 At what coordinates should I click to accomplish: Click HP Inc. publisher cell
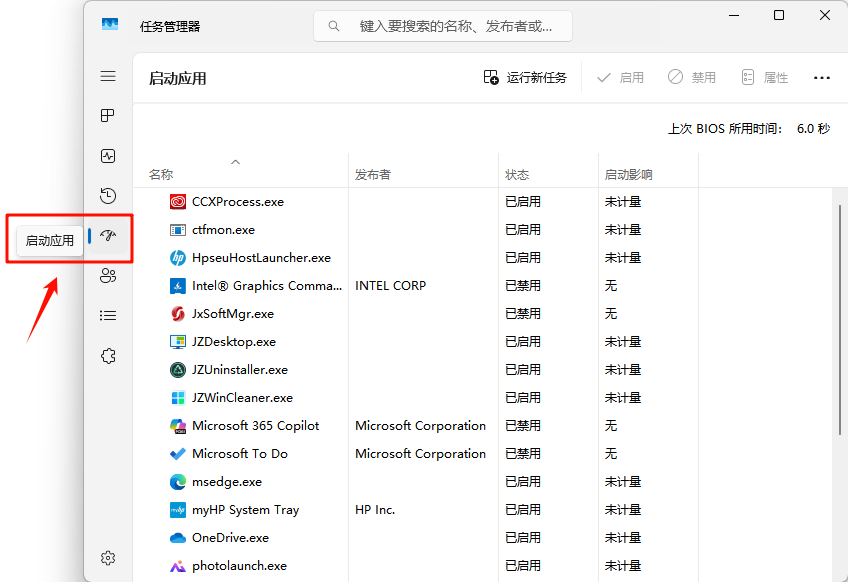pyautogui.click(x=375, y=510)
